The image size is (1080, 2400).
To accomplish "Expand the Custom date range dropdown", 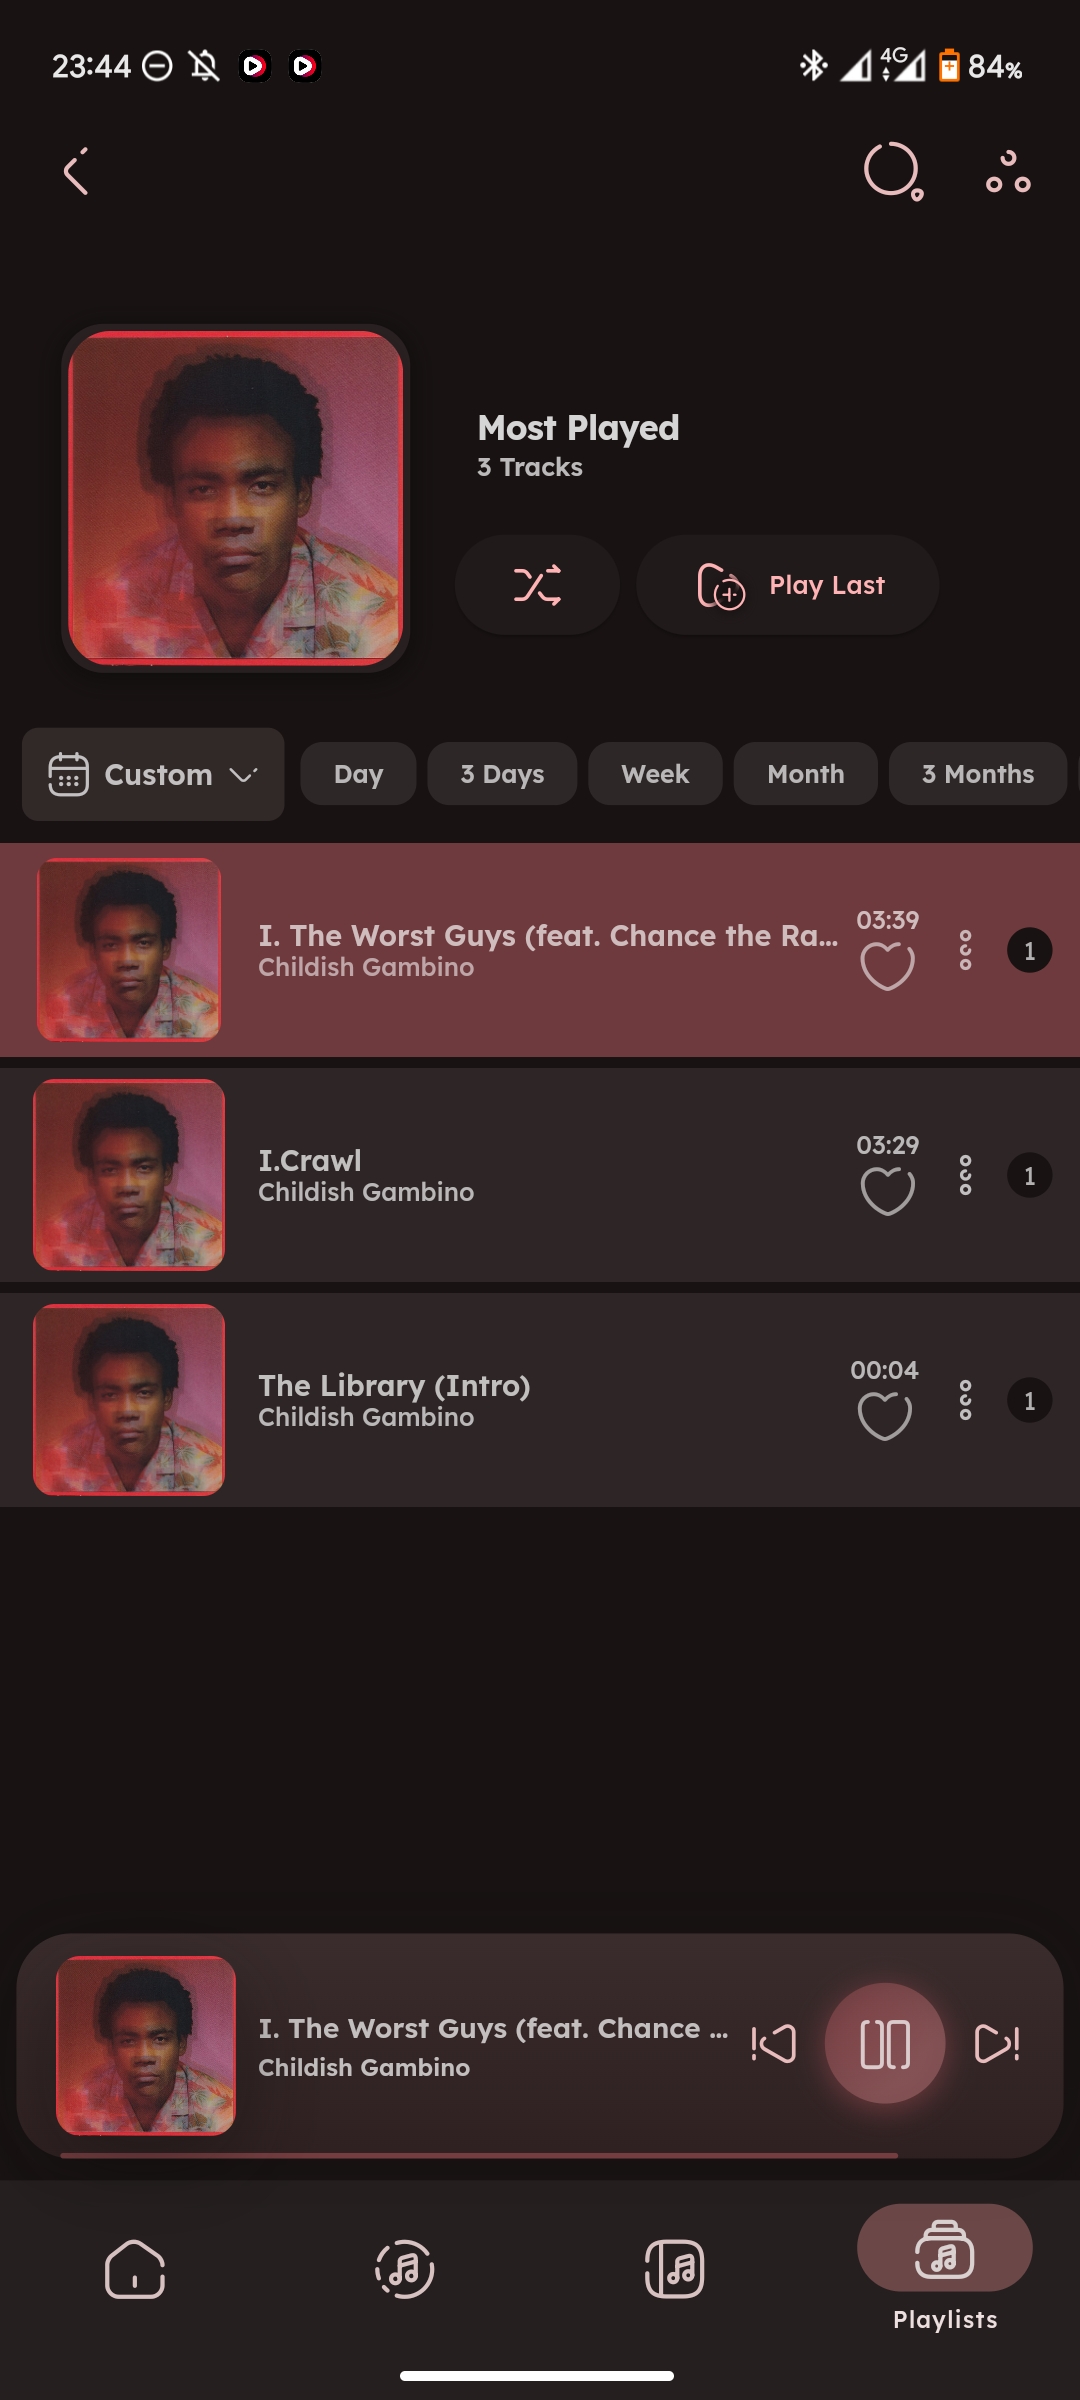I will click(x=153, y=774).
